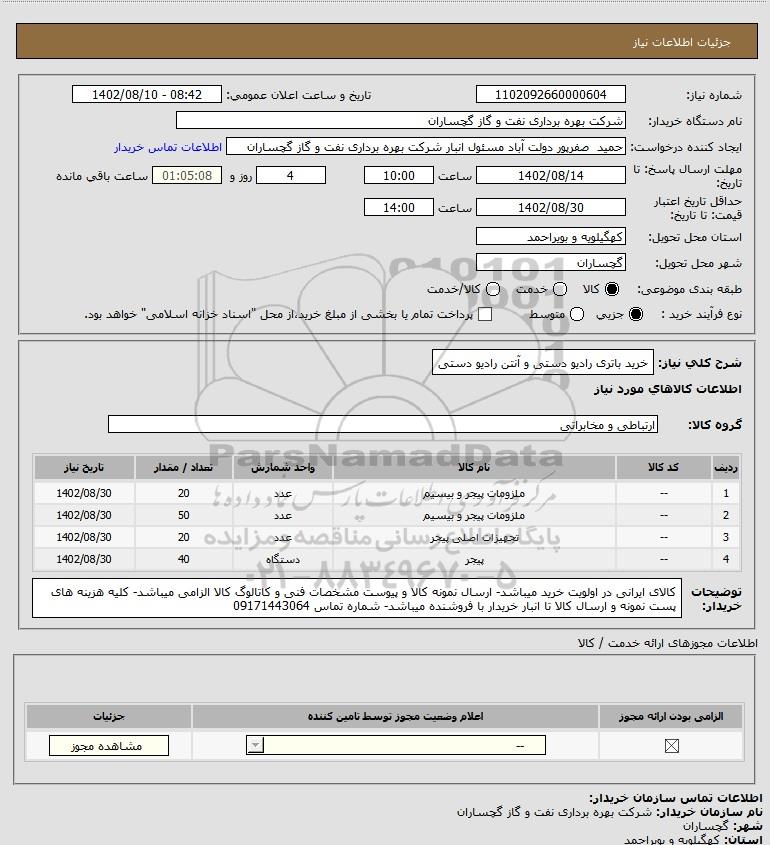Open the supplier license status dropdown

pos(396,746)
